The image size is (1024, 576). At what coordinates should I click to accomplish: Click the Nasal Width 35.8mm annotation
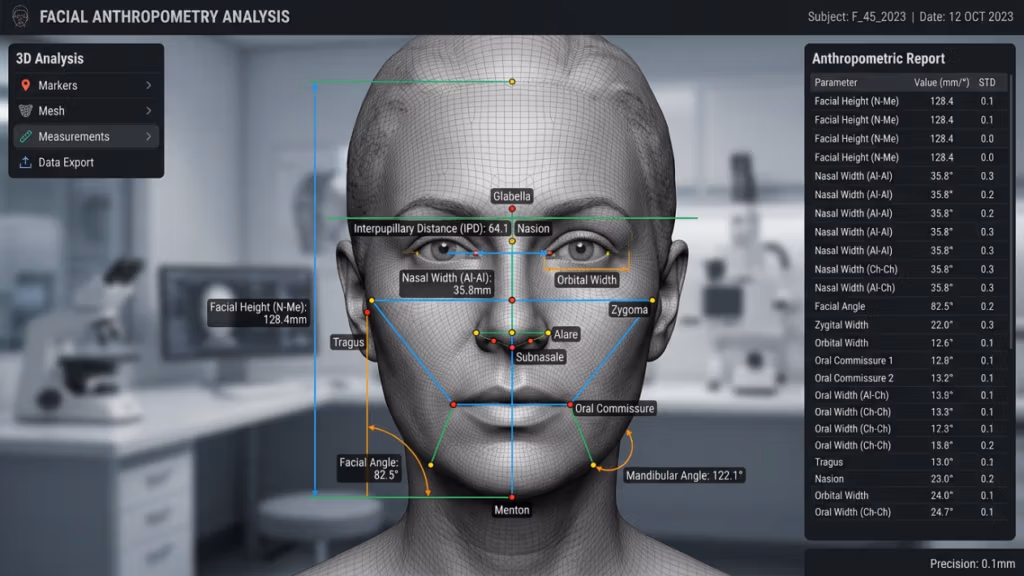click(x=447, y=284)
